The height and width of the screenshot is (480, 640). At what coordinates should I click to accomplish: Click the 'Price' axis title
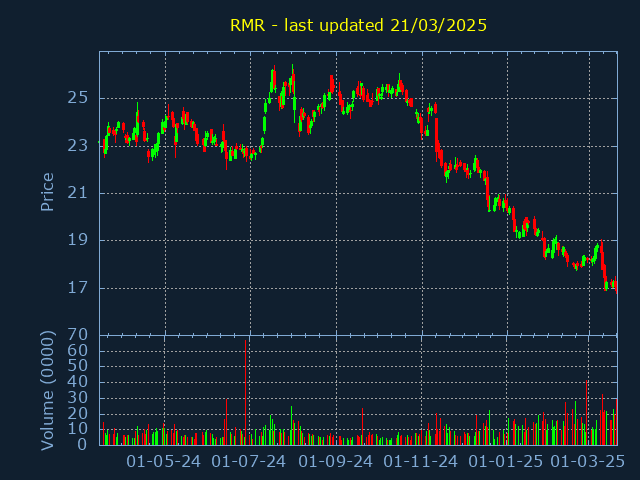click(47, 192)
